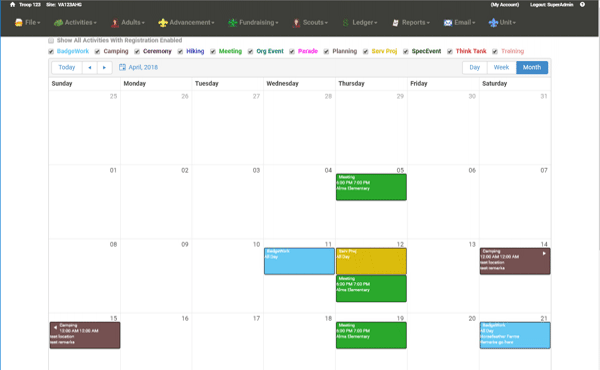Screen dimensions: 600x370
Task: Click the Fundraising menu icon
Action: pyautogui.click(x=232, y=23)
